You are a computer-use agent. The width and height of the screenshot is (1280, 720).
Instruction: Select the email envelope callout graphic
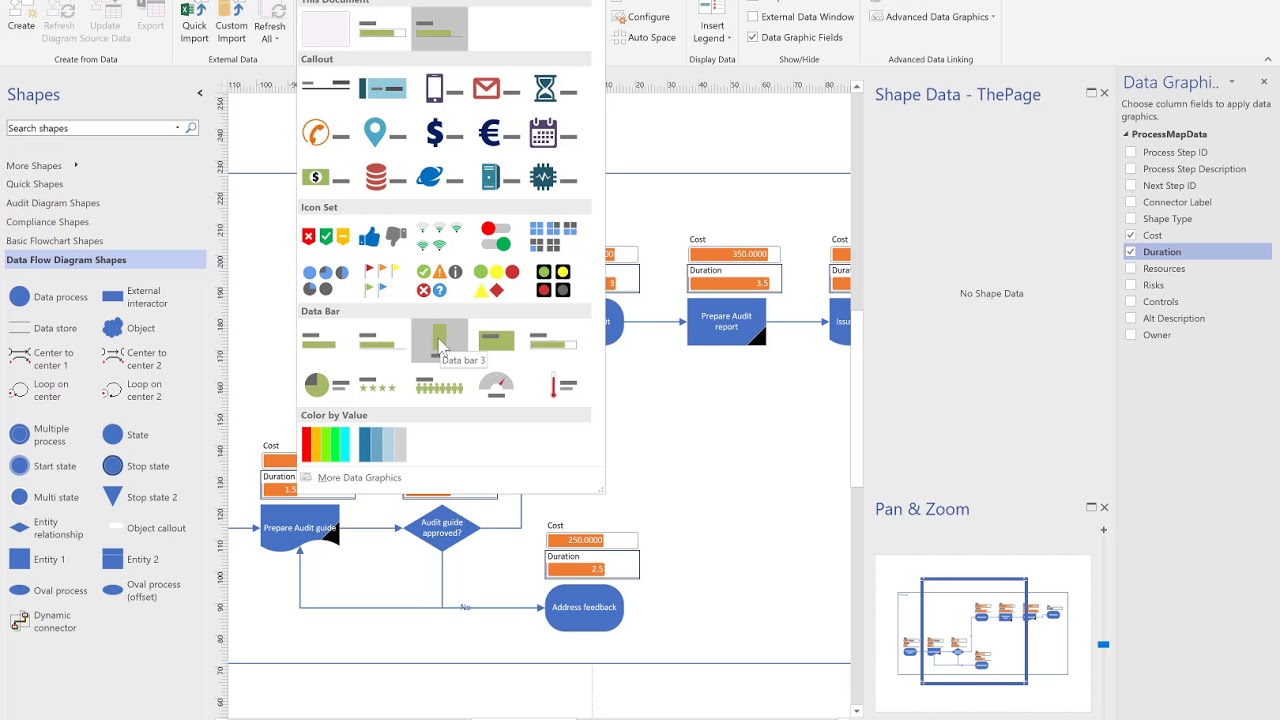[497, 89]
